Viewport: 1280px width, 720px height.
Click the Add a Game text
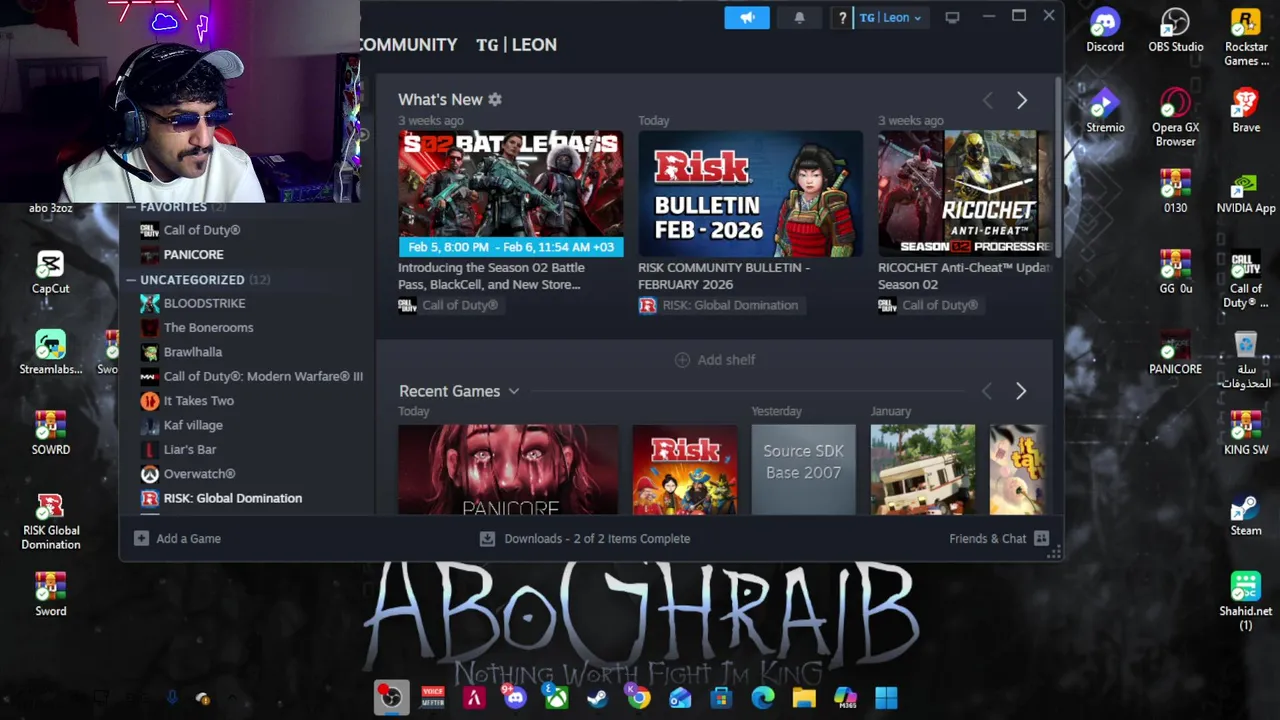point(188,538)
